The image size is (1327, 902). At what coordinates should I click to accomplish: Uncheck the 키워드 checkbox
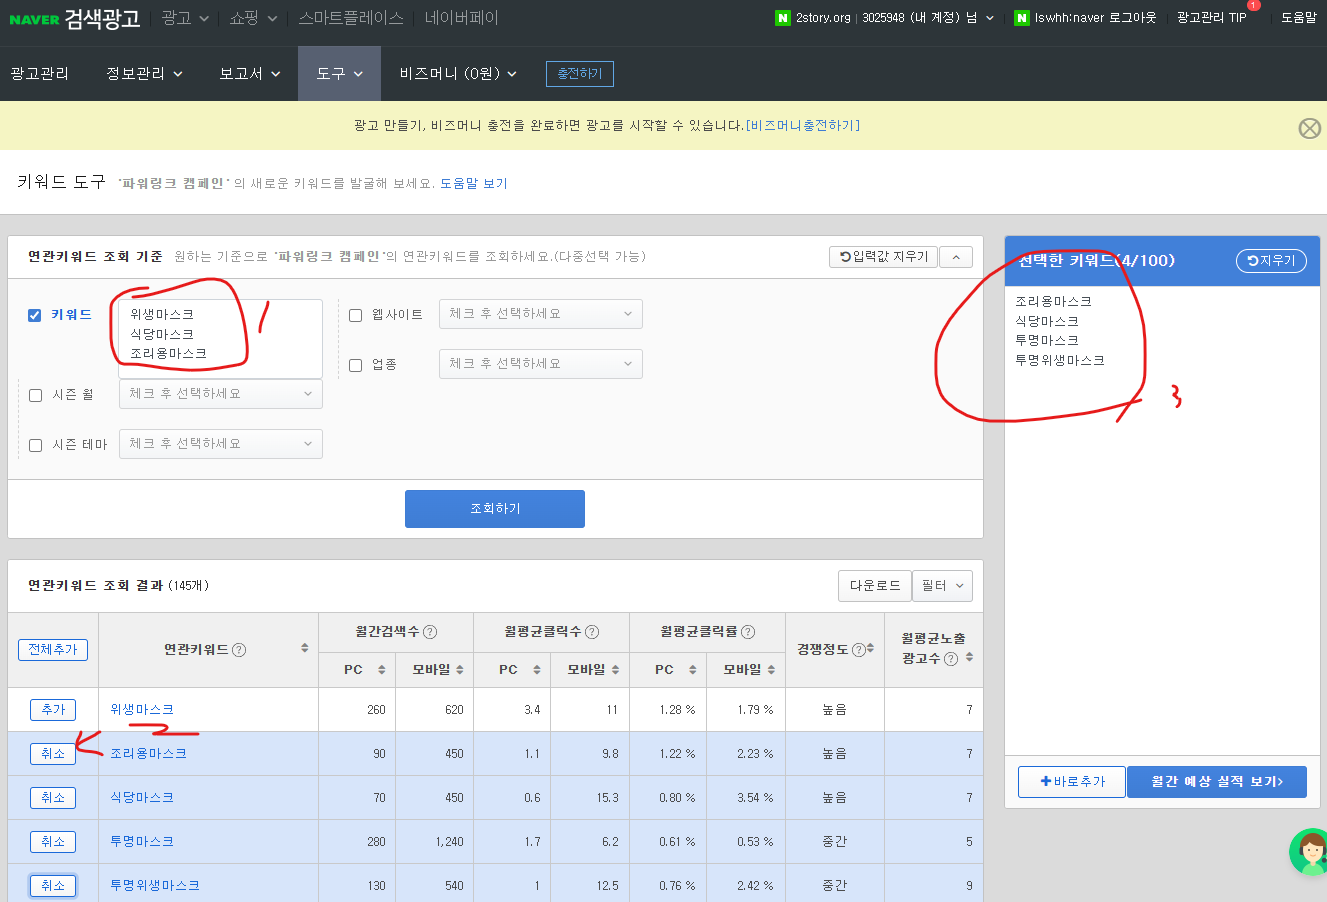(36, 315)
